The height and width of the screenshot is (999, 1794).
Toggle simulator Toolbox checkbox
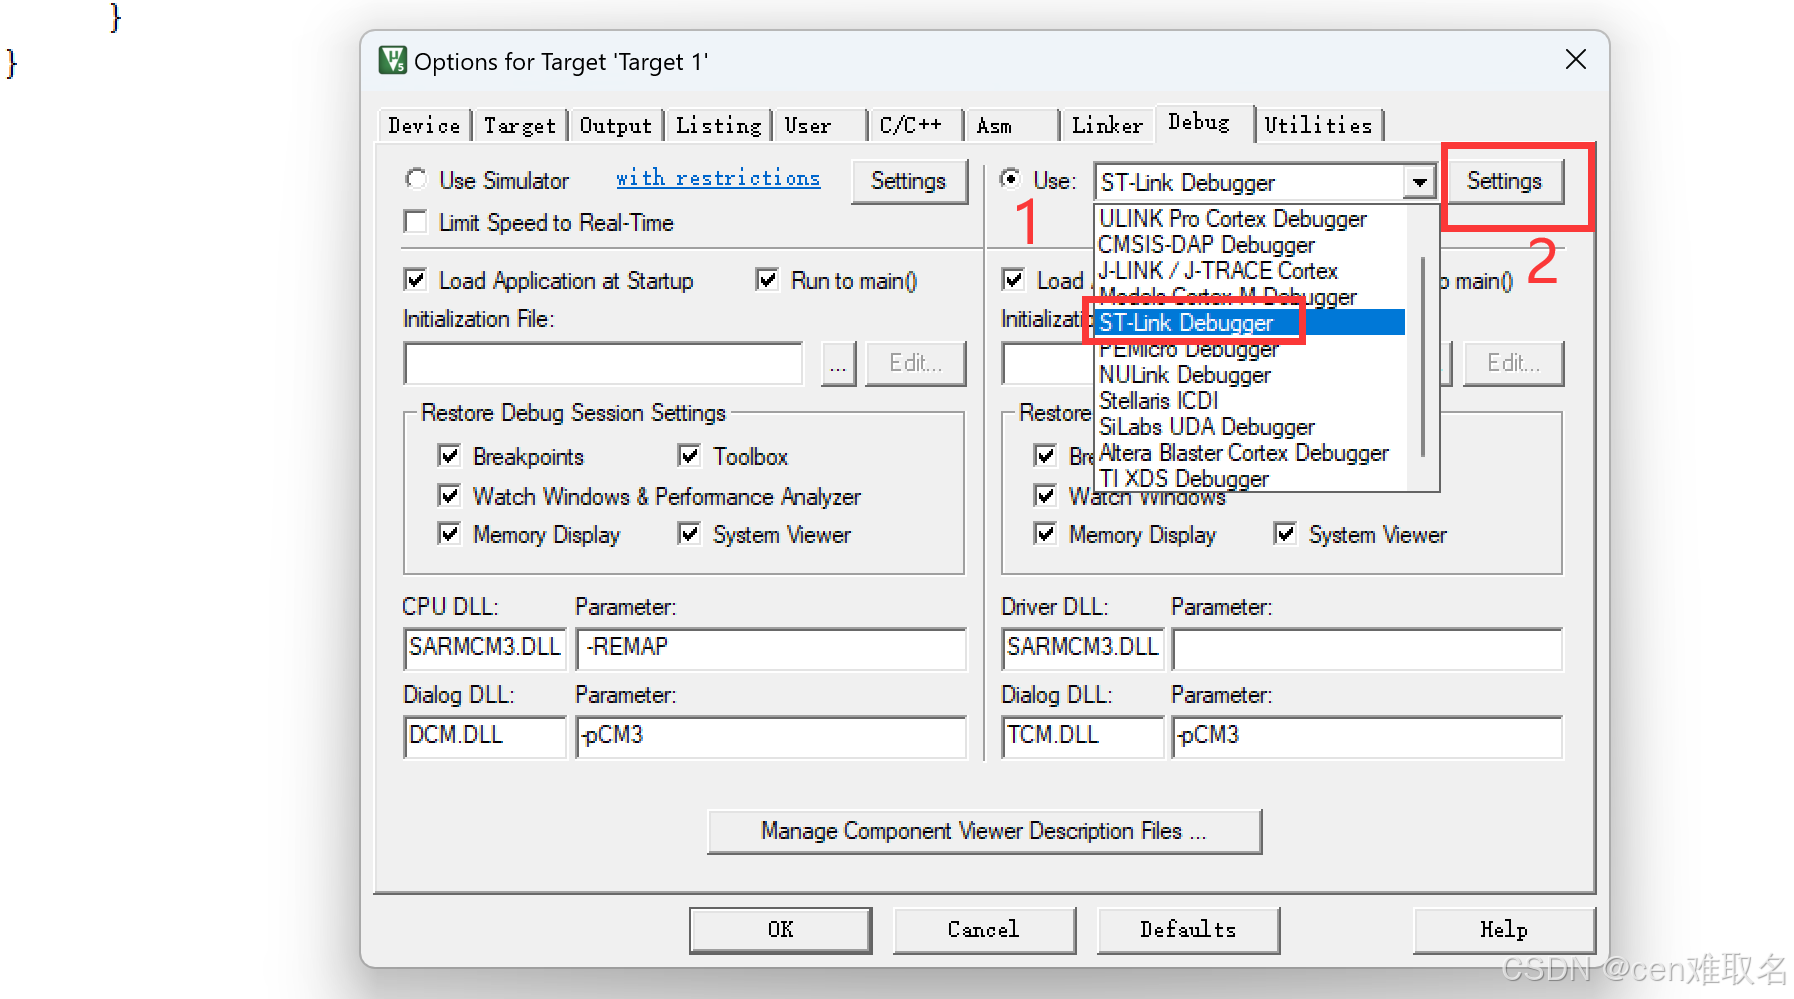tap(689, 455)
